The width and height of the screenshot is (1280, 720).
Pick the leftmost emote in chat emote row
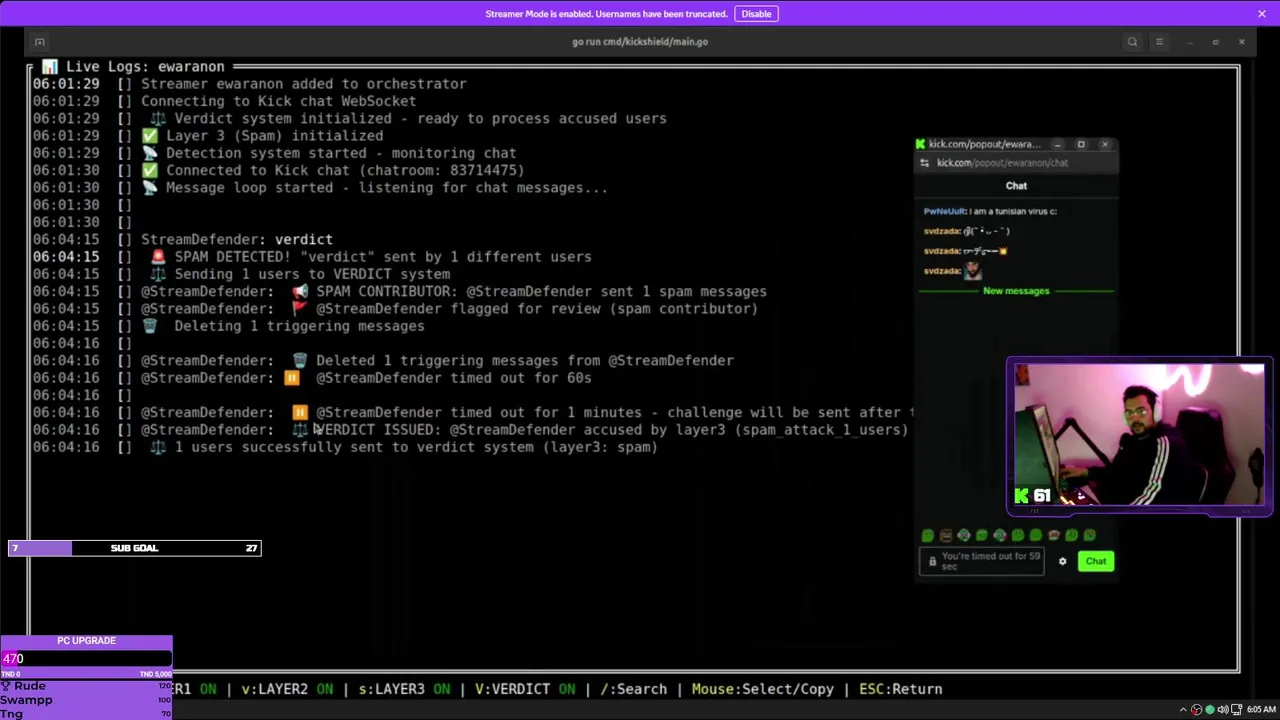[x=928, y=536]
